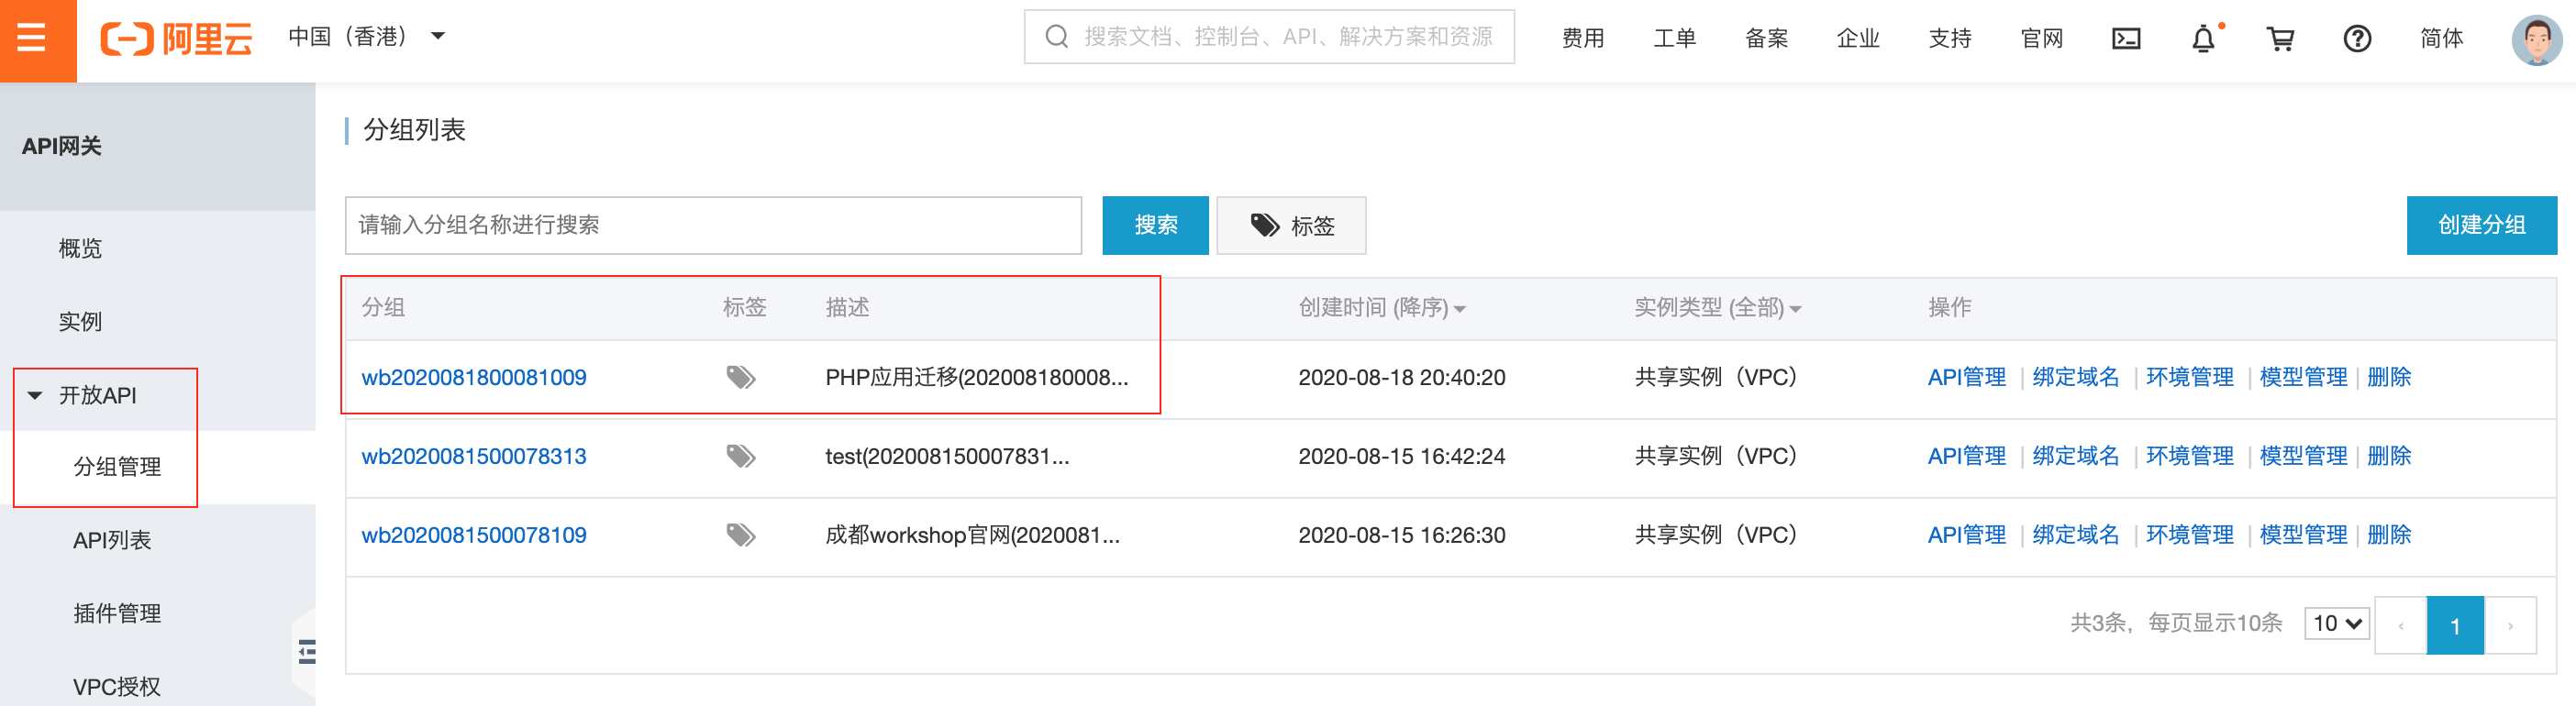Go to pagination page 1
The image size is (2576, 706).
[2455, 625]
